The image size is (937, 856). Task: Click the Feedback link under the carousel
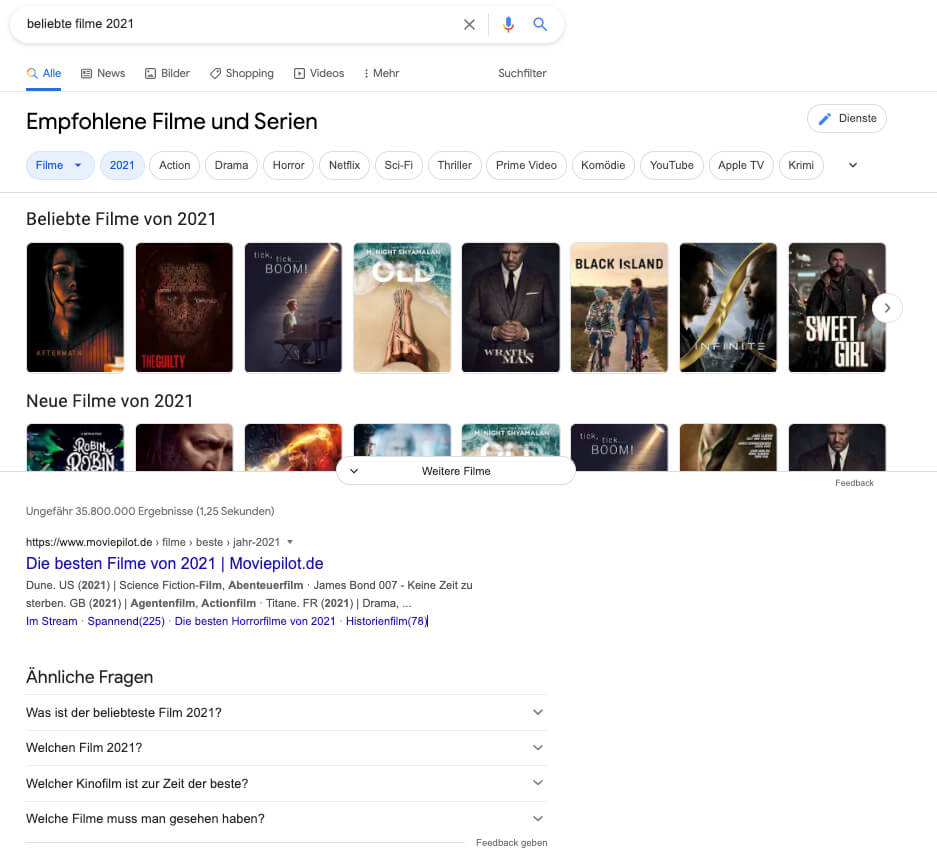tap(854, 483)
